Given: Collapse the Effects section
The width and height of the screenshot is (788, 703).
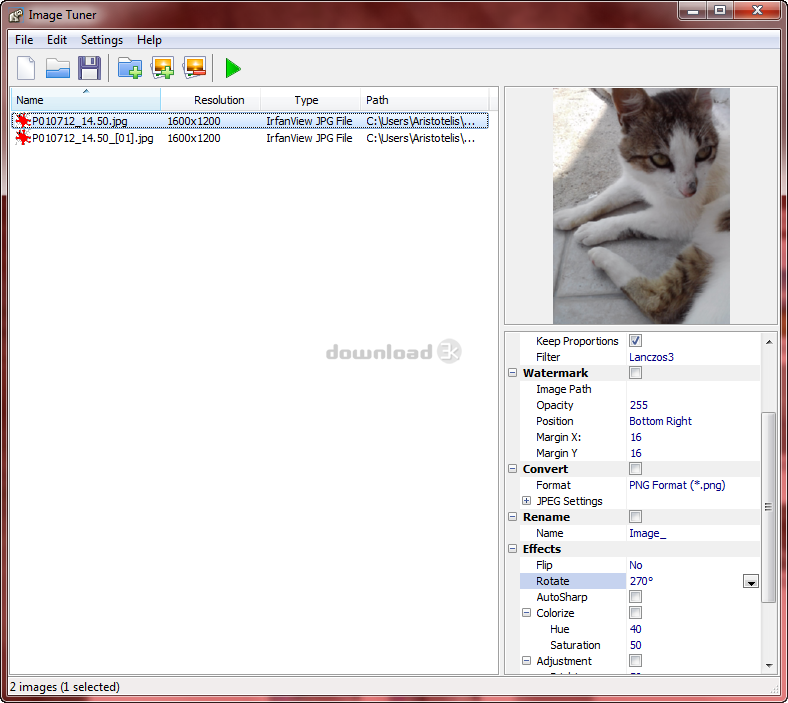Looking at the screenshot, I should click(x=512, y=549).
